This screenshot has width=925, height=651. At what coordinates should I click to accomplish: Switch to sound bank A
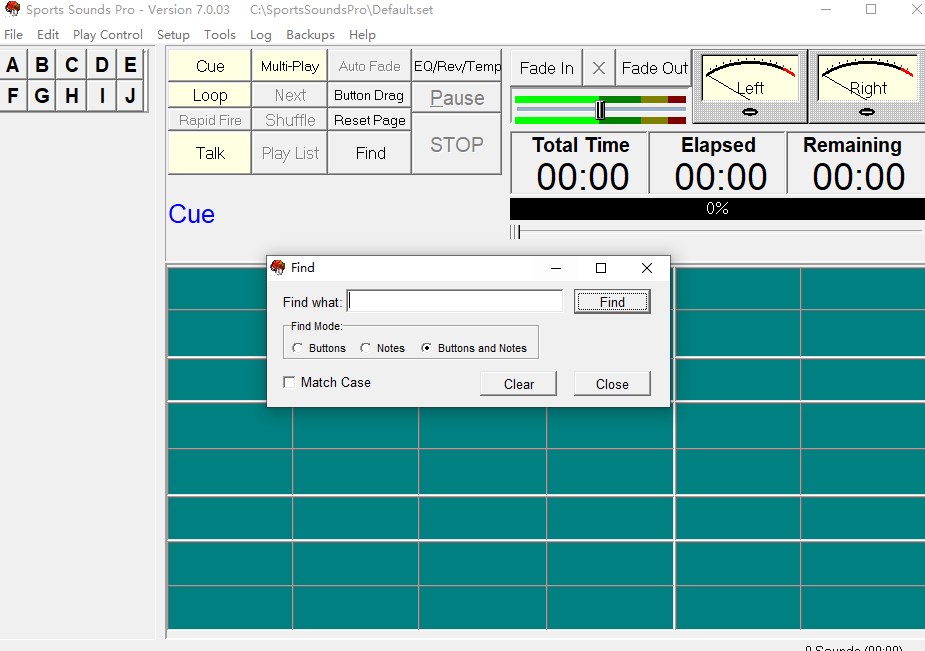(x=13, y=66)
